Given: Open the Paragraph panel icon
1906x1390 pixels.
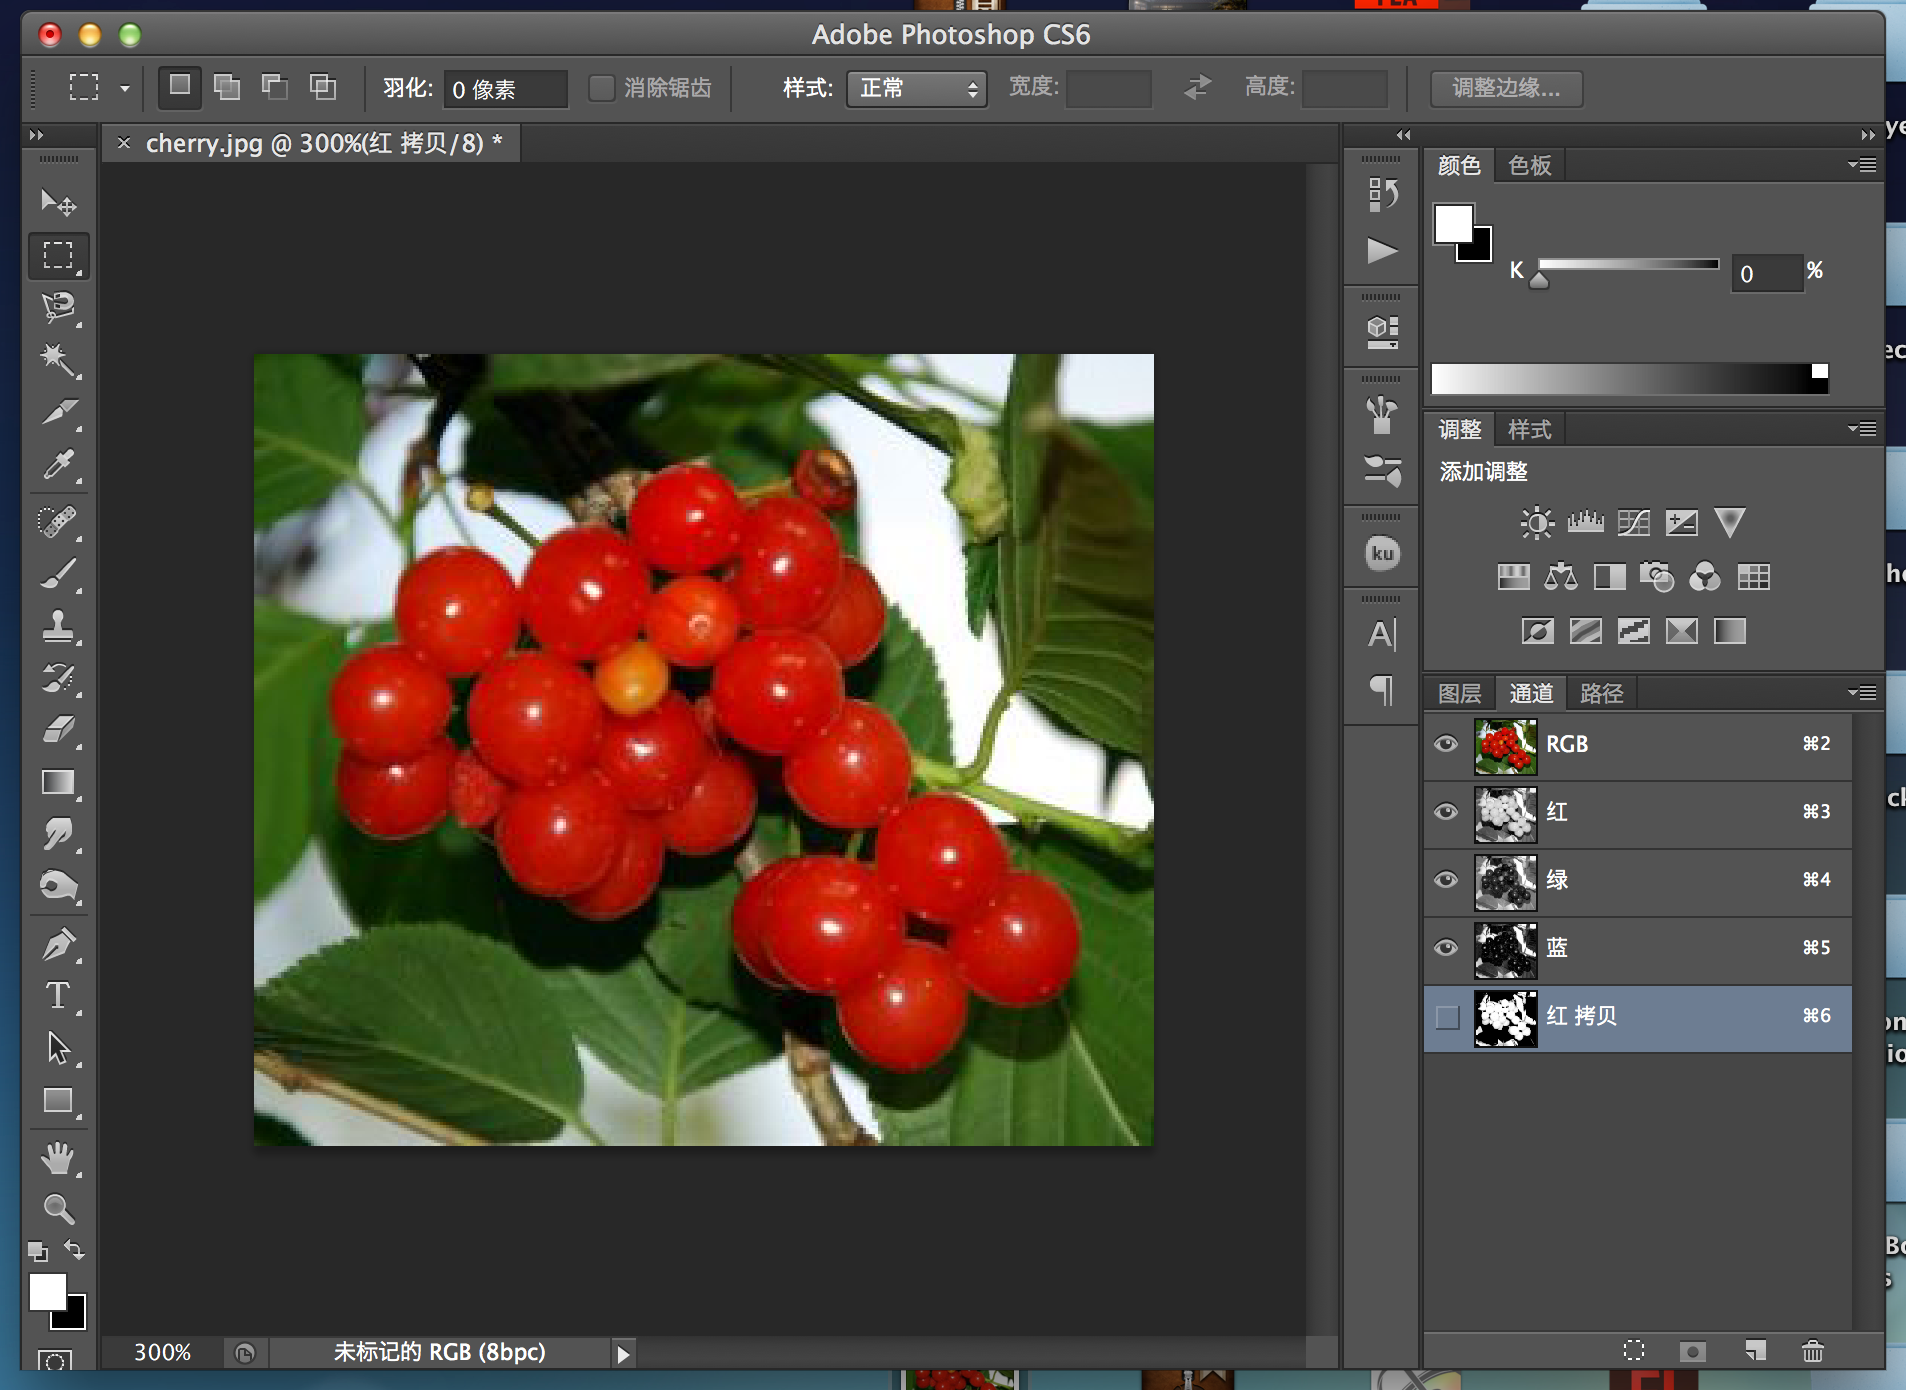Looking at the screenshot, I should pos(1382,690).
